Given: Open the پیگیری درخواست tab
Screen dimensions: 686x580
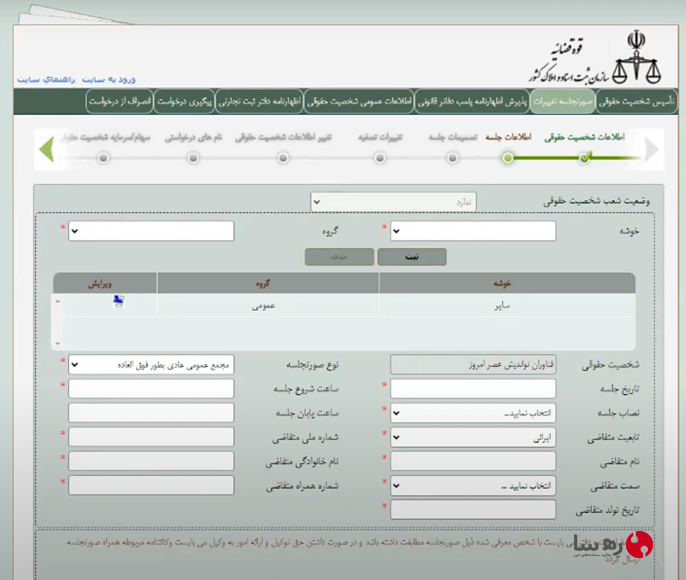Looking at the screenshot, I should [x=184, y=101].
